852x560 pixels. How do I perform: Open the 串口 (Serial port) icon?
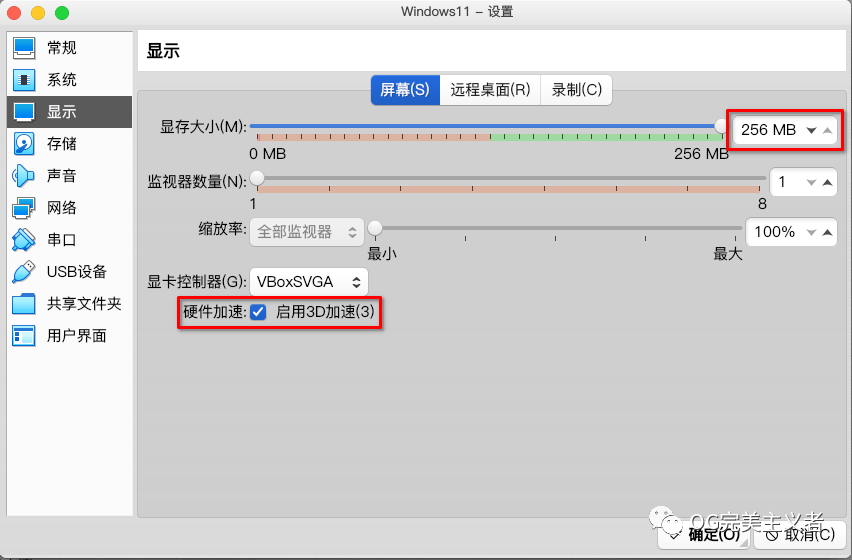tap(24, 240)
